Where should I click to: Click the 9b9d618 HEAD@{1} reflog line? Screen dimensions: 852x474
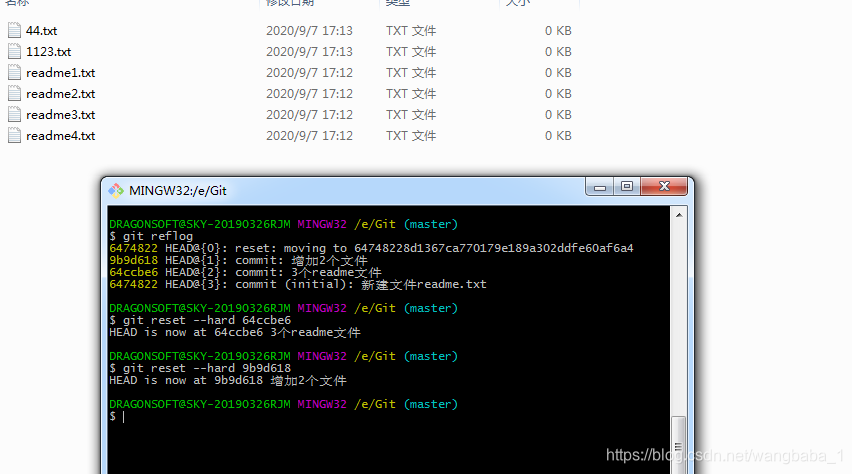point(238,260)
